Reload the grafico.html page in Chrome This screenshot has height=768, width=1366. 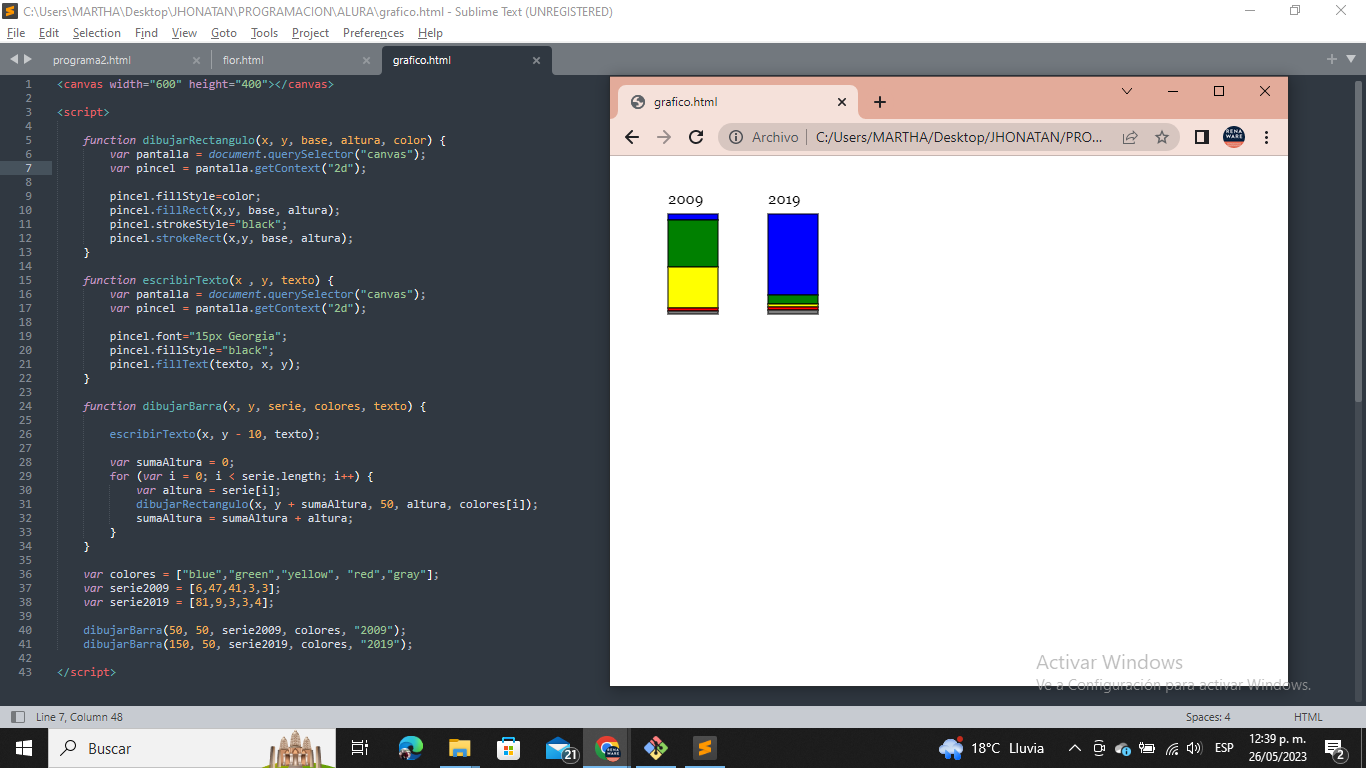(697, 137)
